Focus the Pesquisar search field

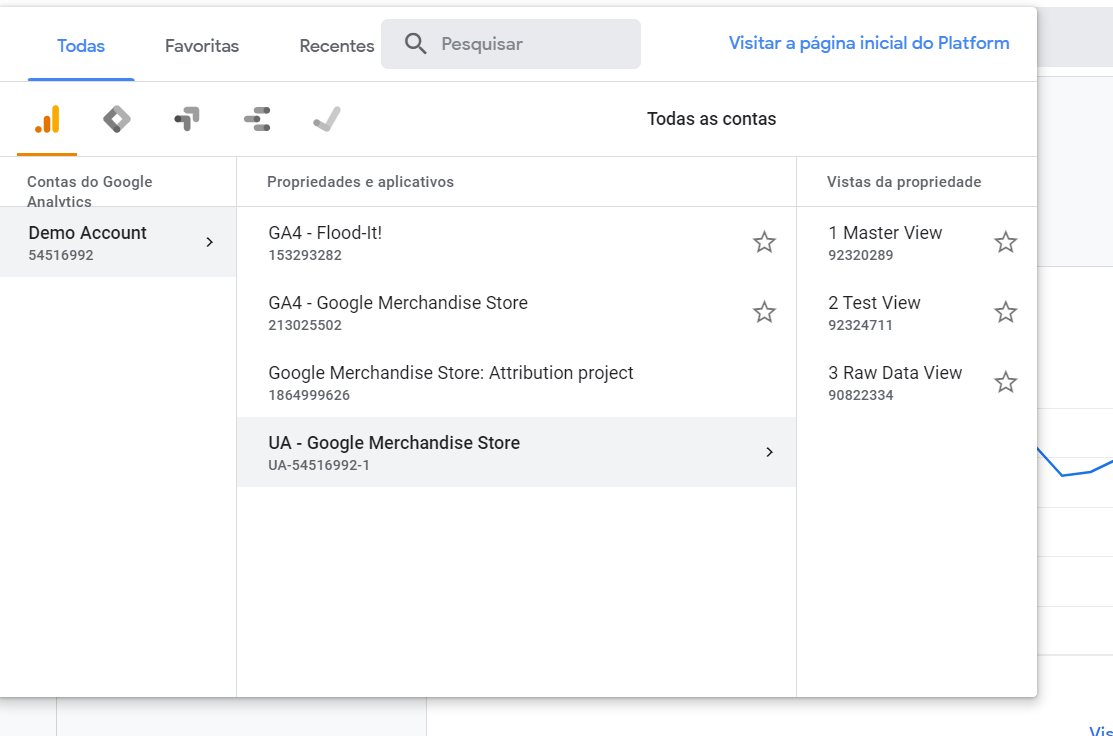point(511,44)
